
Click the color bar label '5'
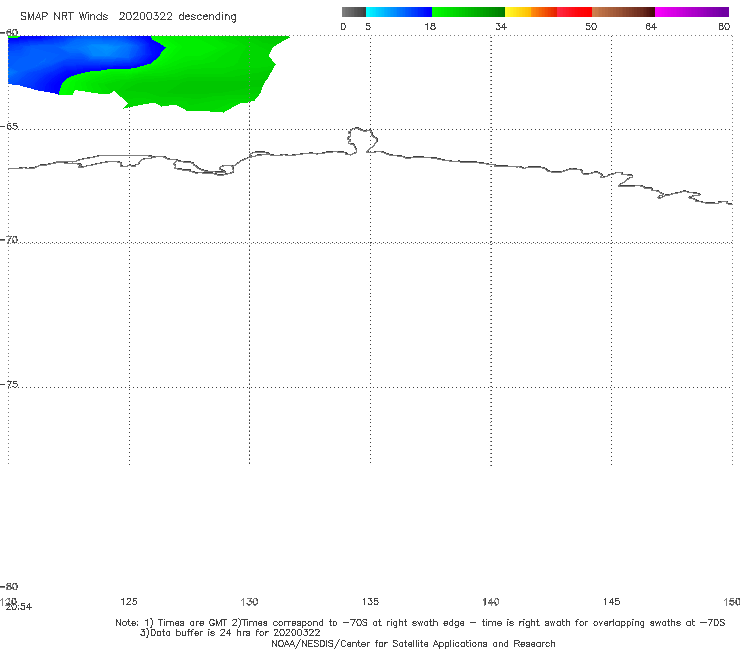click(368, 27)
